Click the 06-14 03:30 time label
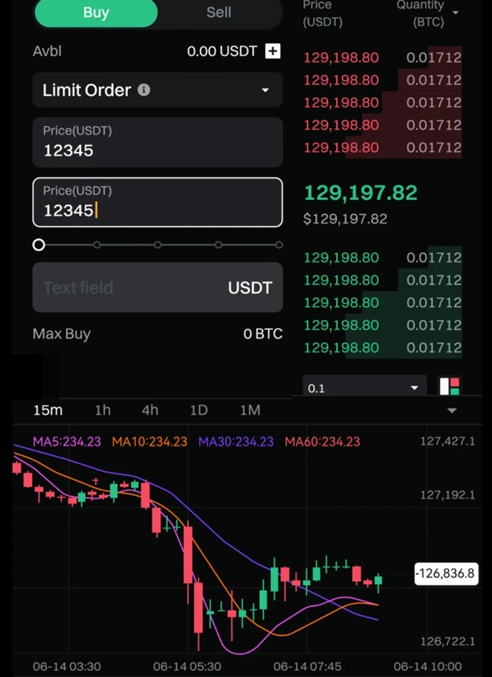 67,666
